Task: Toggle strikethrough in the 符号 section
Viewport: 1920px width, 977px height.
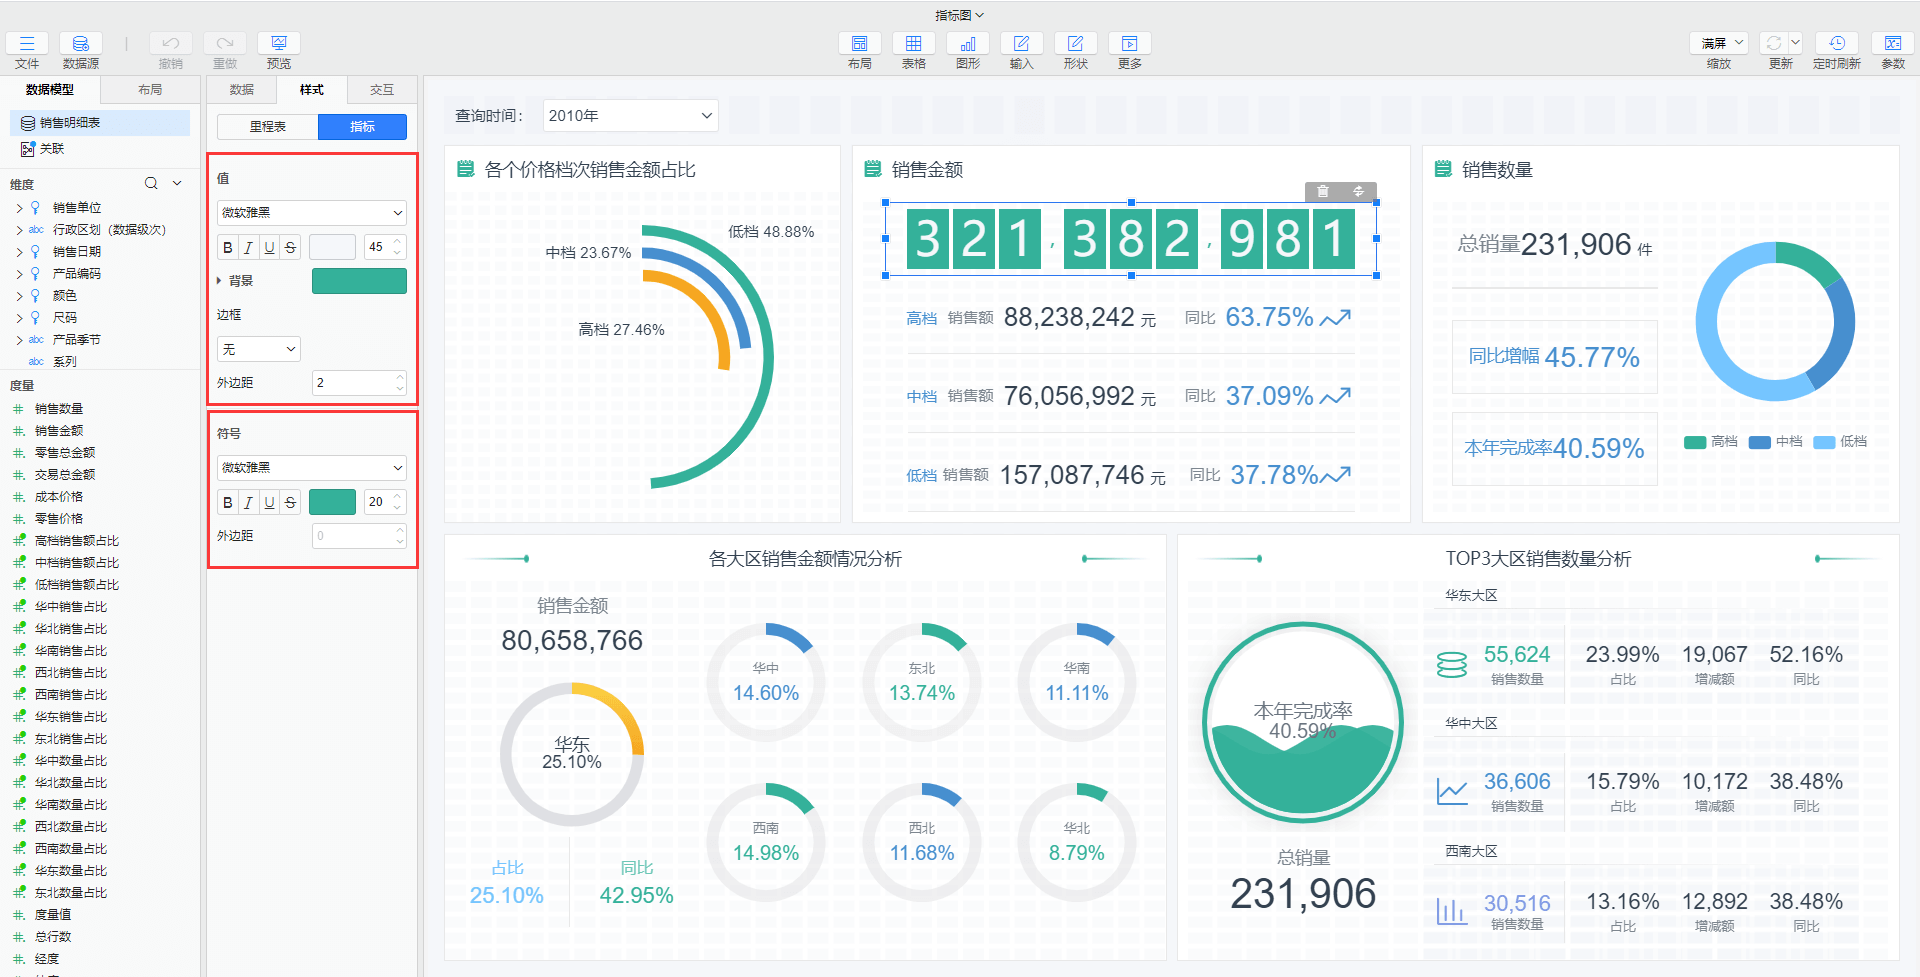Action: [291, 502]
